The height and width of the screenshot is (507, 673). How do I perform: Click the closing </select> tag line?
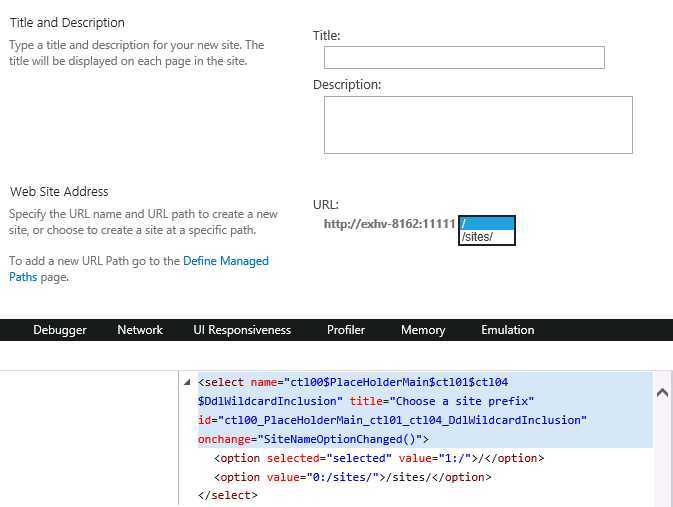(227, 495)
